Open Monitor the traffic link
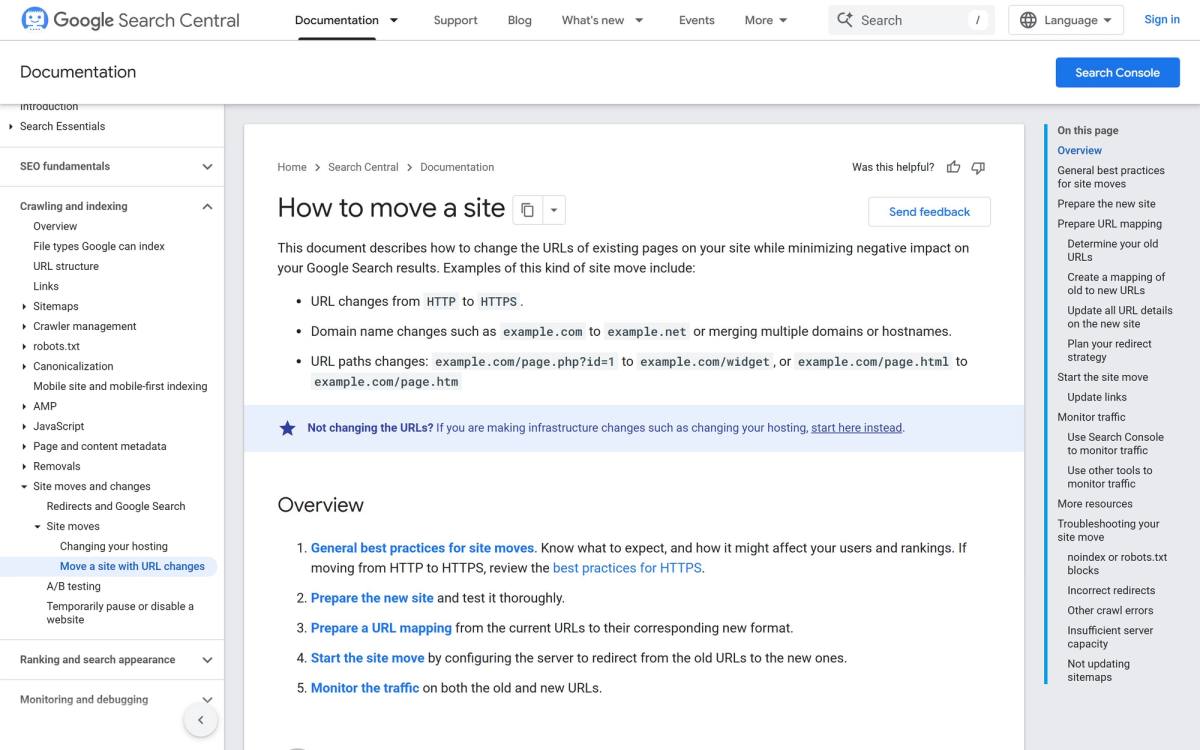The height and width of the screenshot is (750, 1200). (x=365, y=688)
